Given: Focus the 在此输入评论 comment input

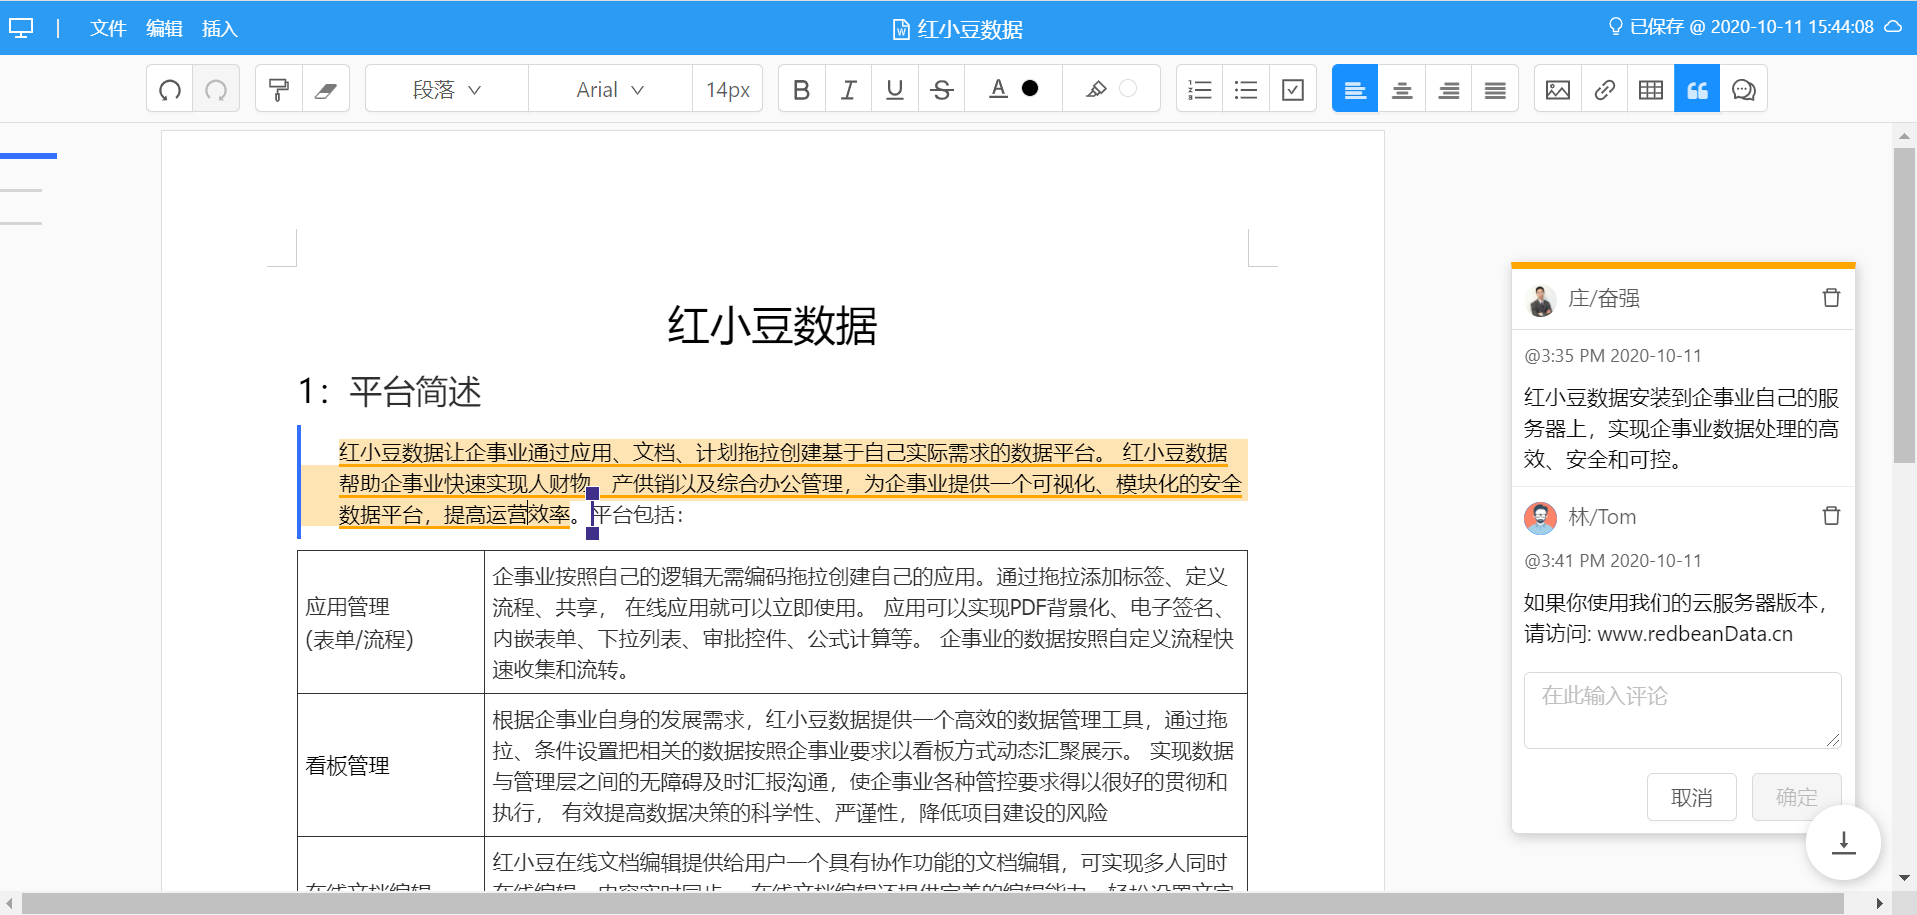Looking at the screenshot, I should (x=1682, y=710).
